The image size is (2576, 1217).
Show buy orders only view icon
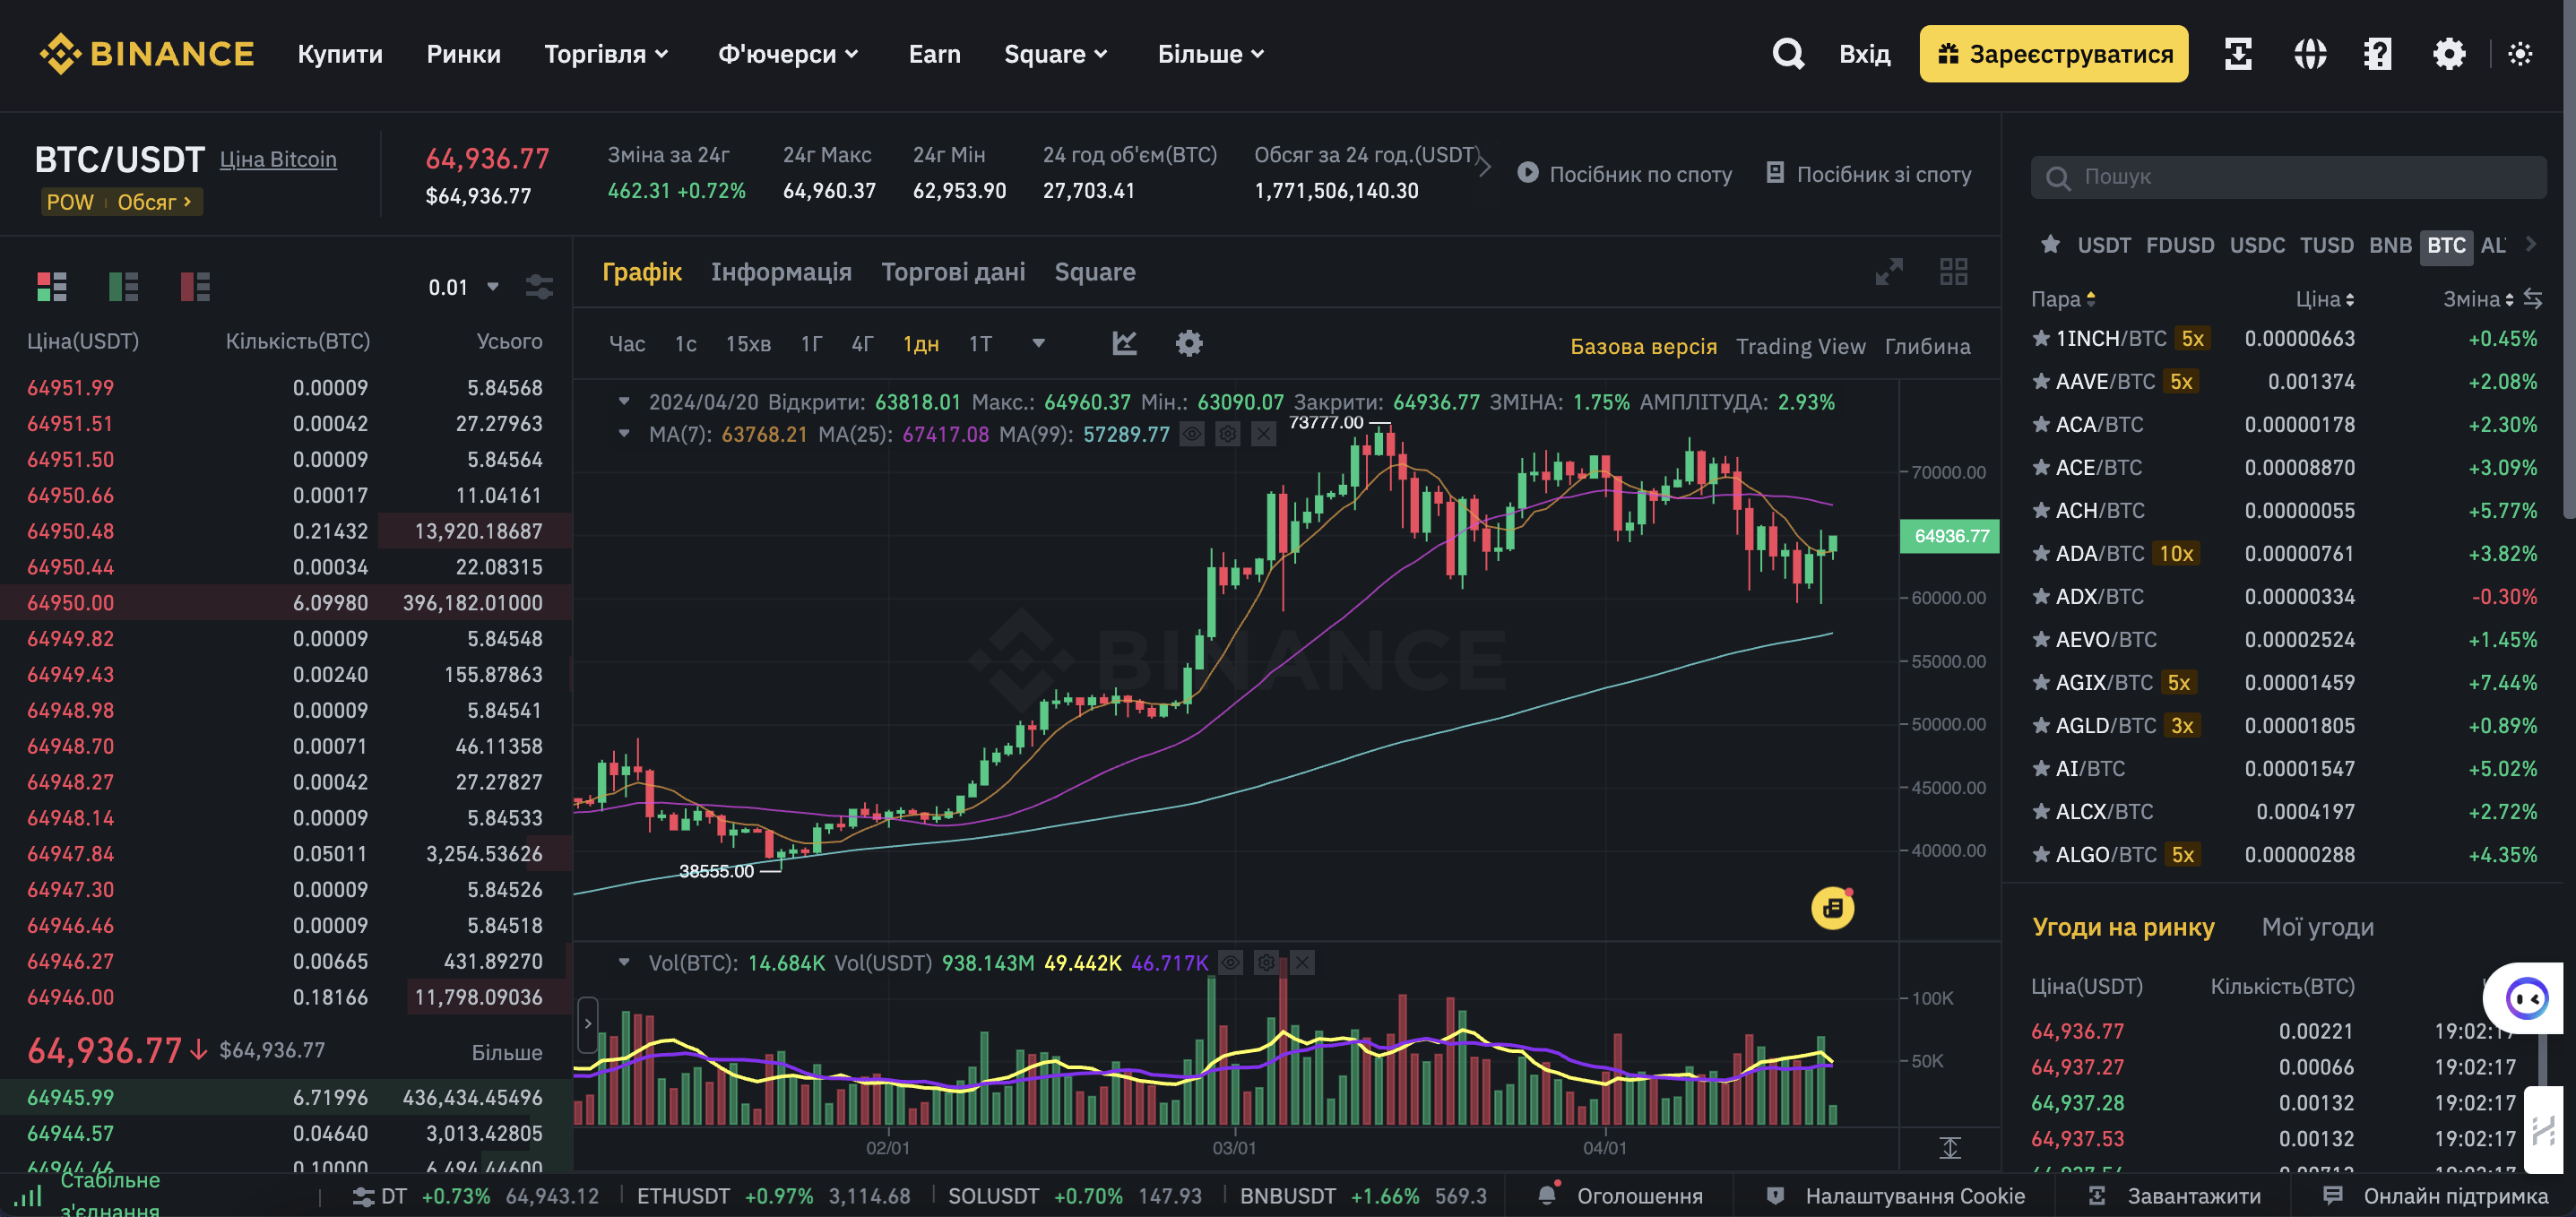pyautogui.click(x=124, y=286)
